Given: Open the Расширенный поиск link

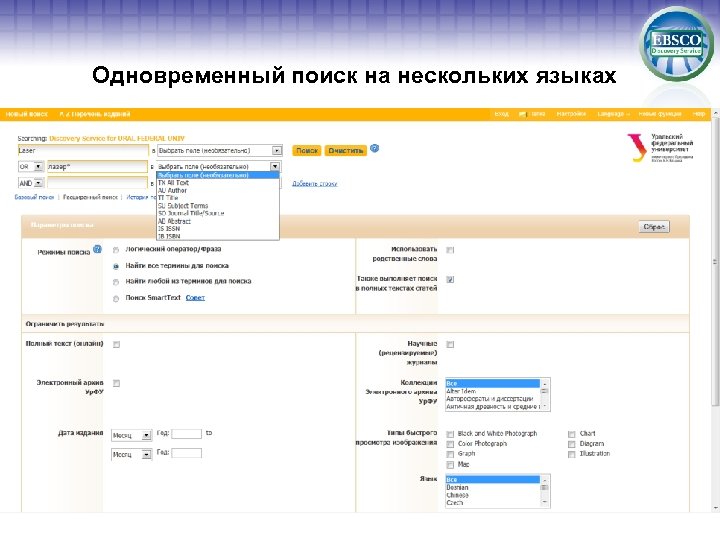Looking at the screenshot, I should point(90,197).
